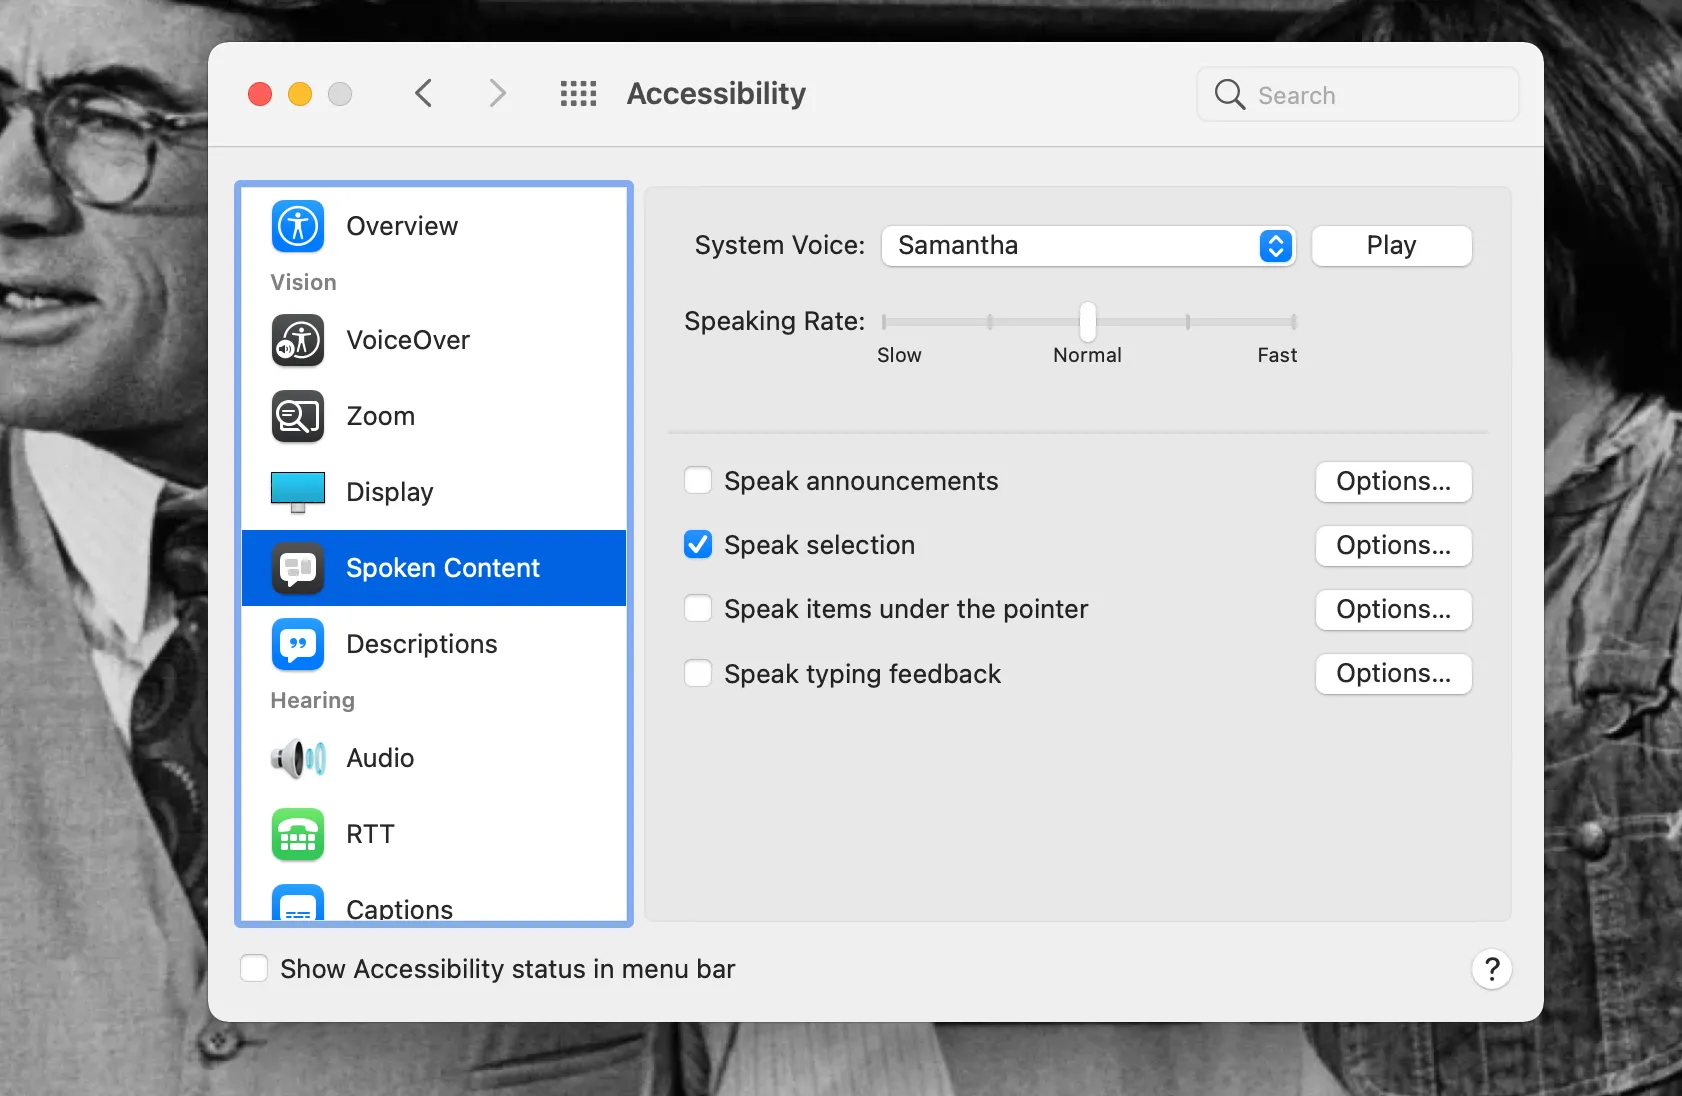Toggle Show Accessibility status in menu bar
The image size is (1682, 1096).
tap(254, 968)
